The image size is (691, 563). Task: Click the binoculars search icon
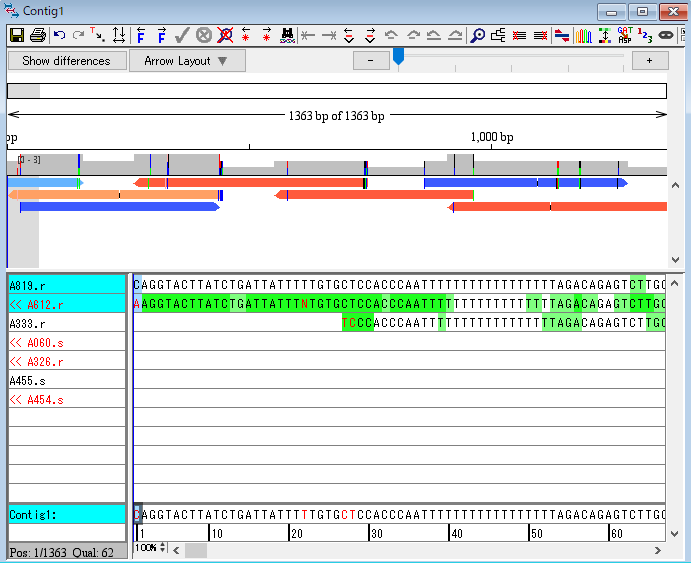[x=287, y=35]
